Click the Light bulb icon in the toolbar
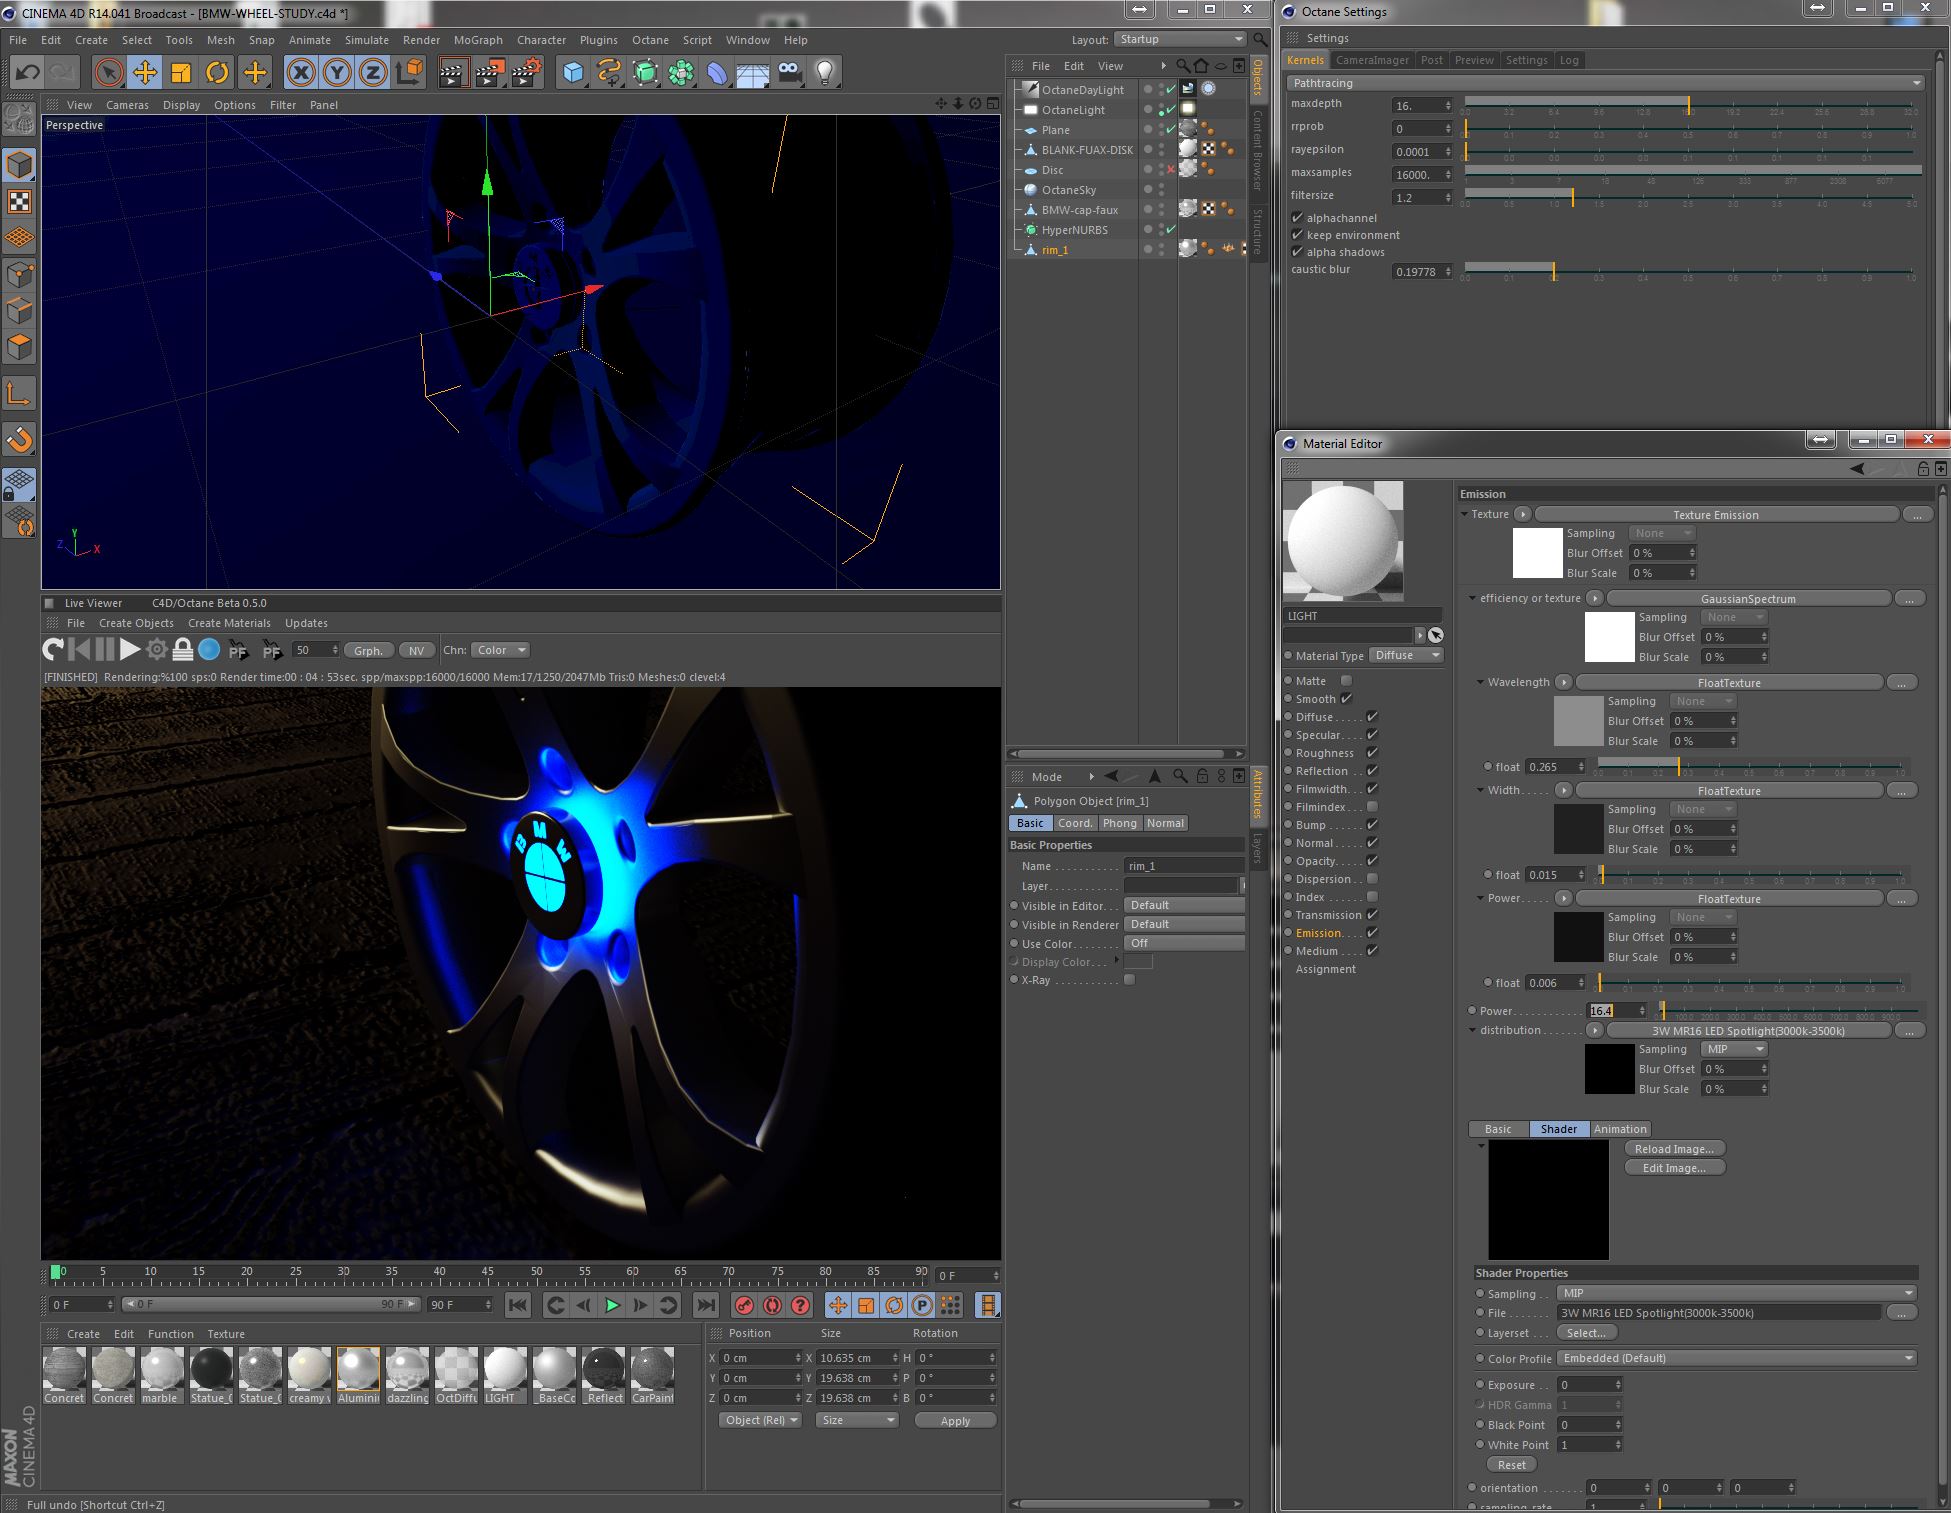Screen dimensions: 1951x1513 (x=825, y=72)
